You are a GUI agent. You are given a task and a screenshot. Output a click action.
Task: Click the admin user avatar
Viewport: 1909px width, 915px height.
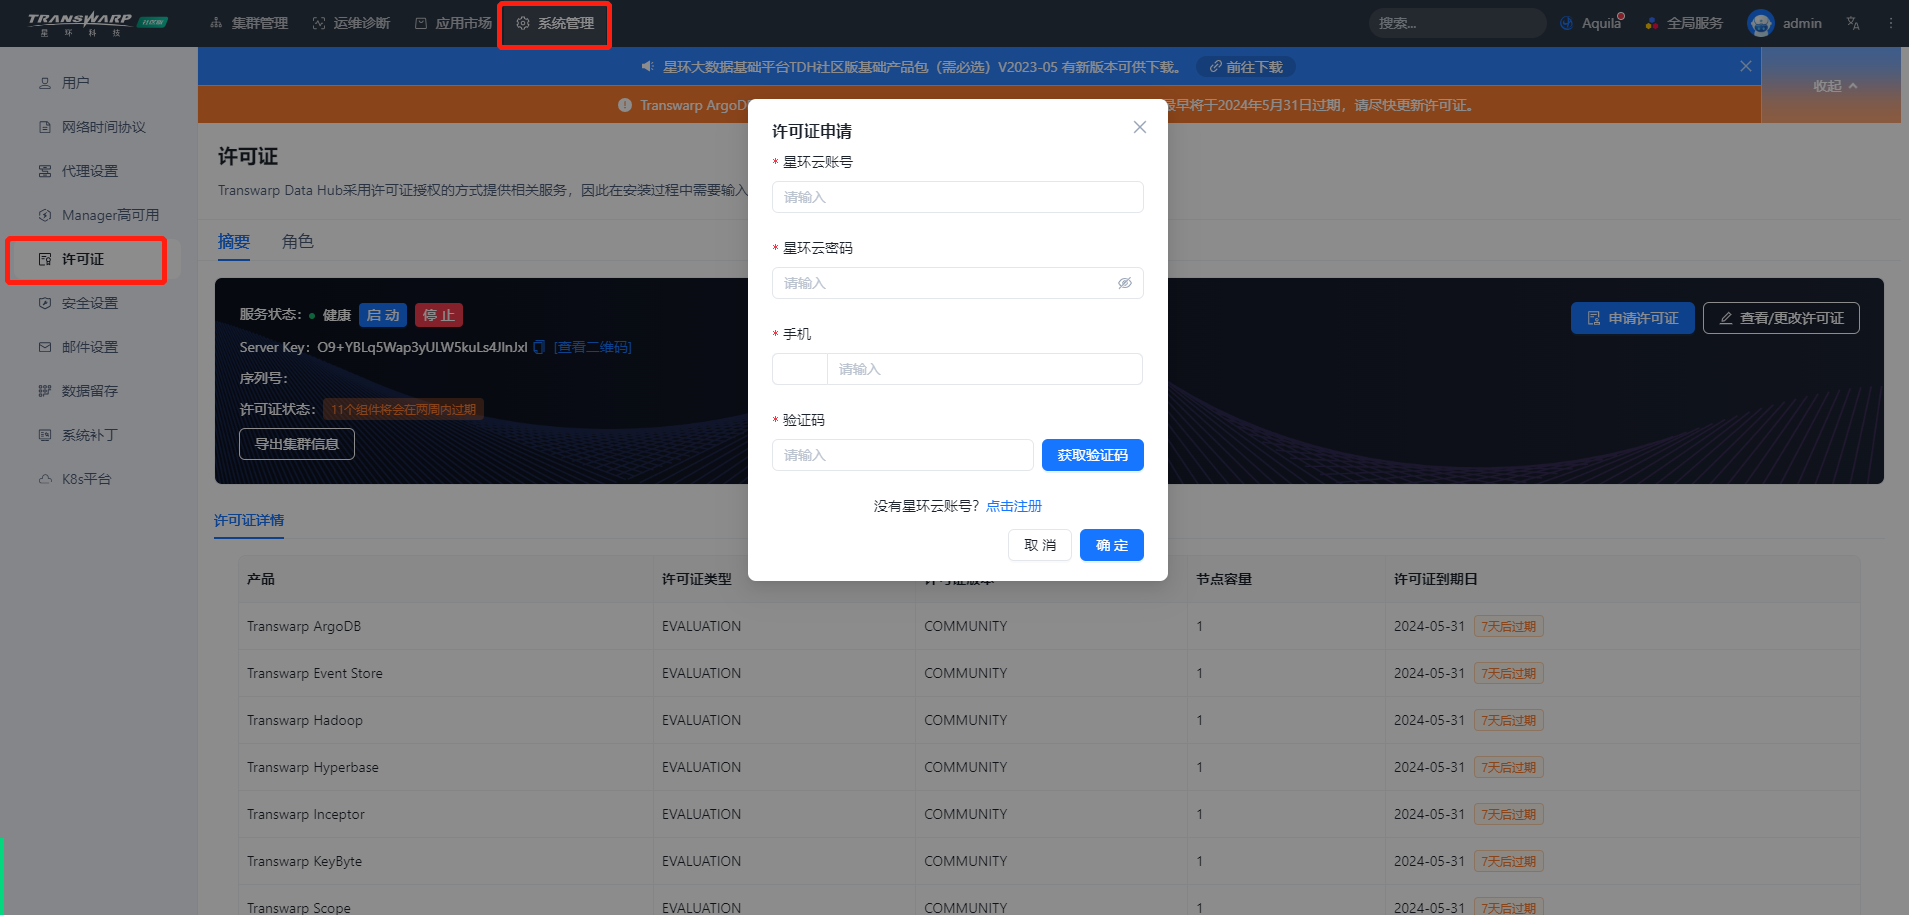(x=1760, y=23)
